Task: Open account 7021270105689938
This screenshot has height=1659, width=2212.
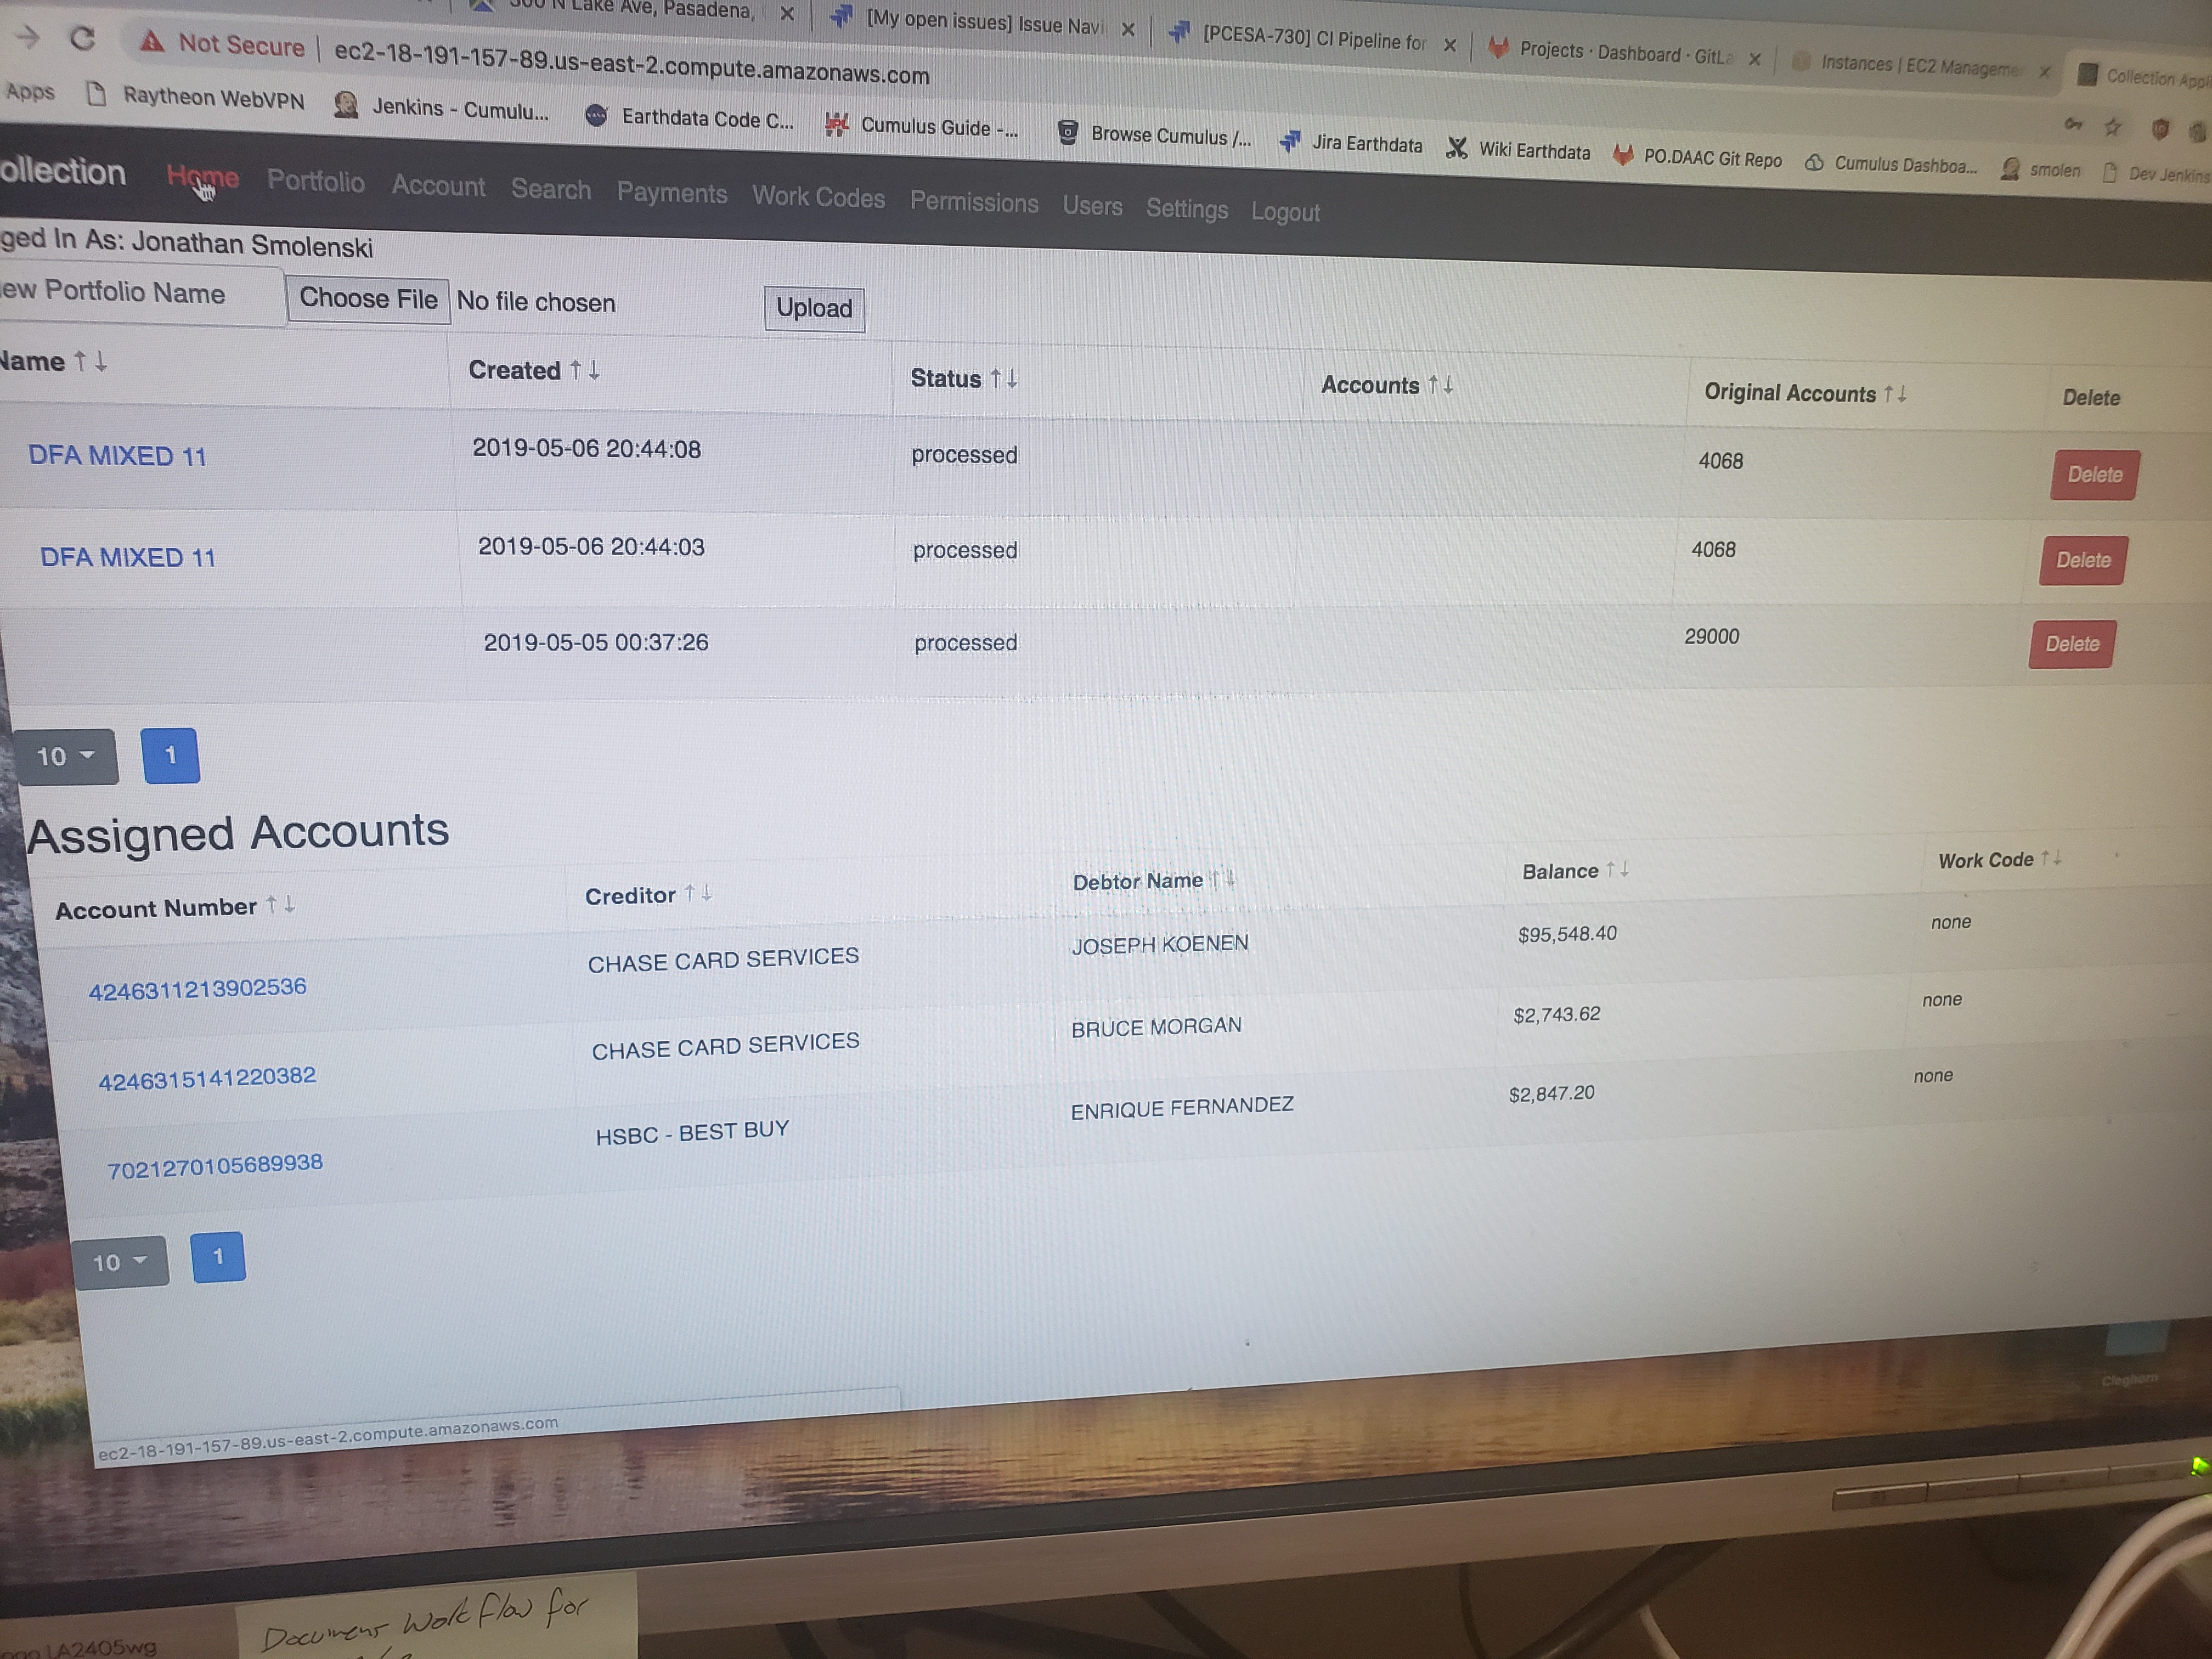Action: tap(215, 1166)
